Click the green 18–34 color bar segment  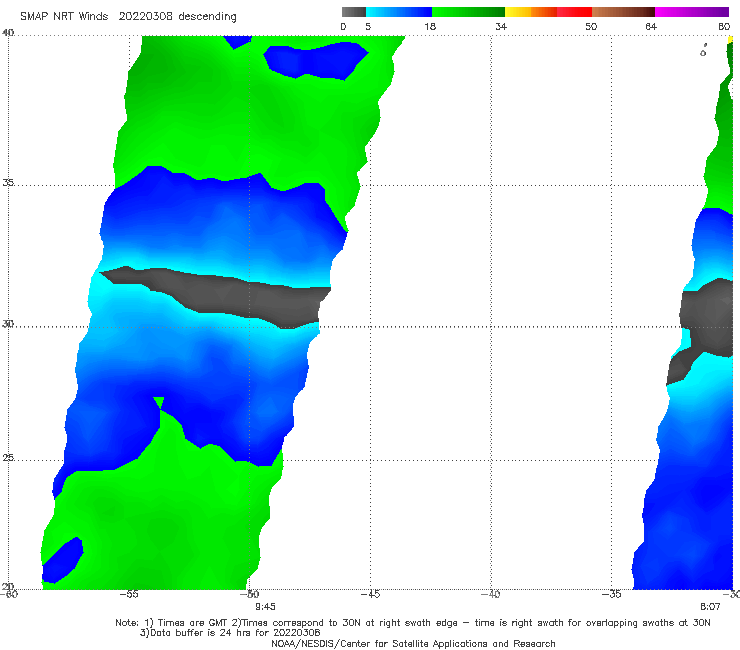[x=468, y=12]
